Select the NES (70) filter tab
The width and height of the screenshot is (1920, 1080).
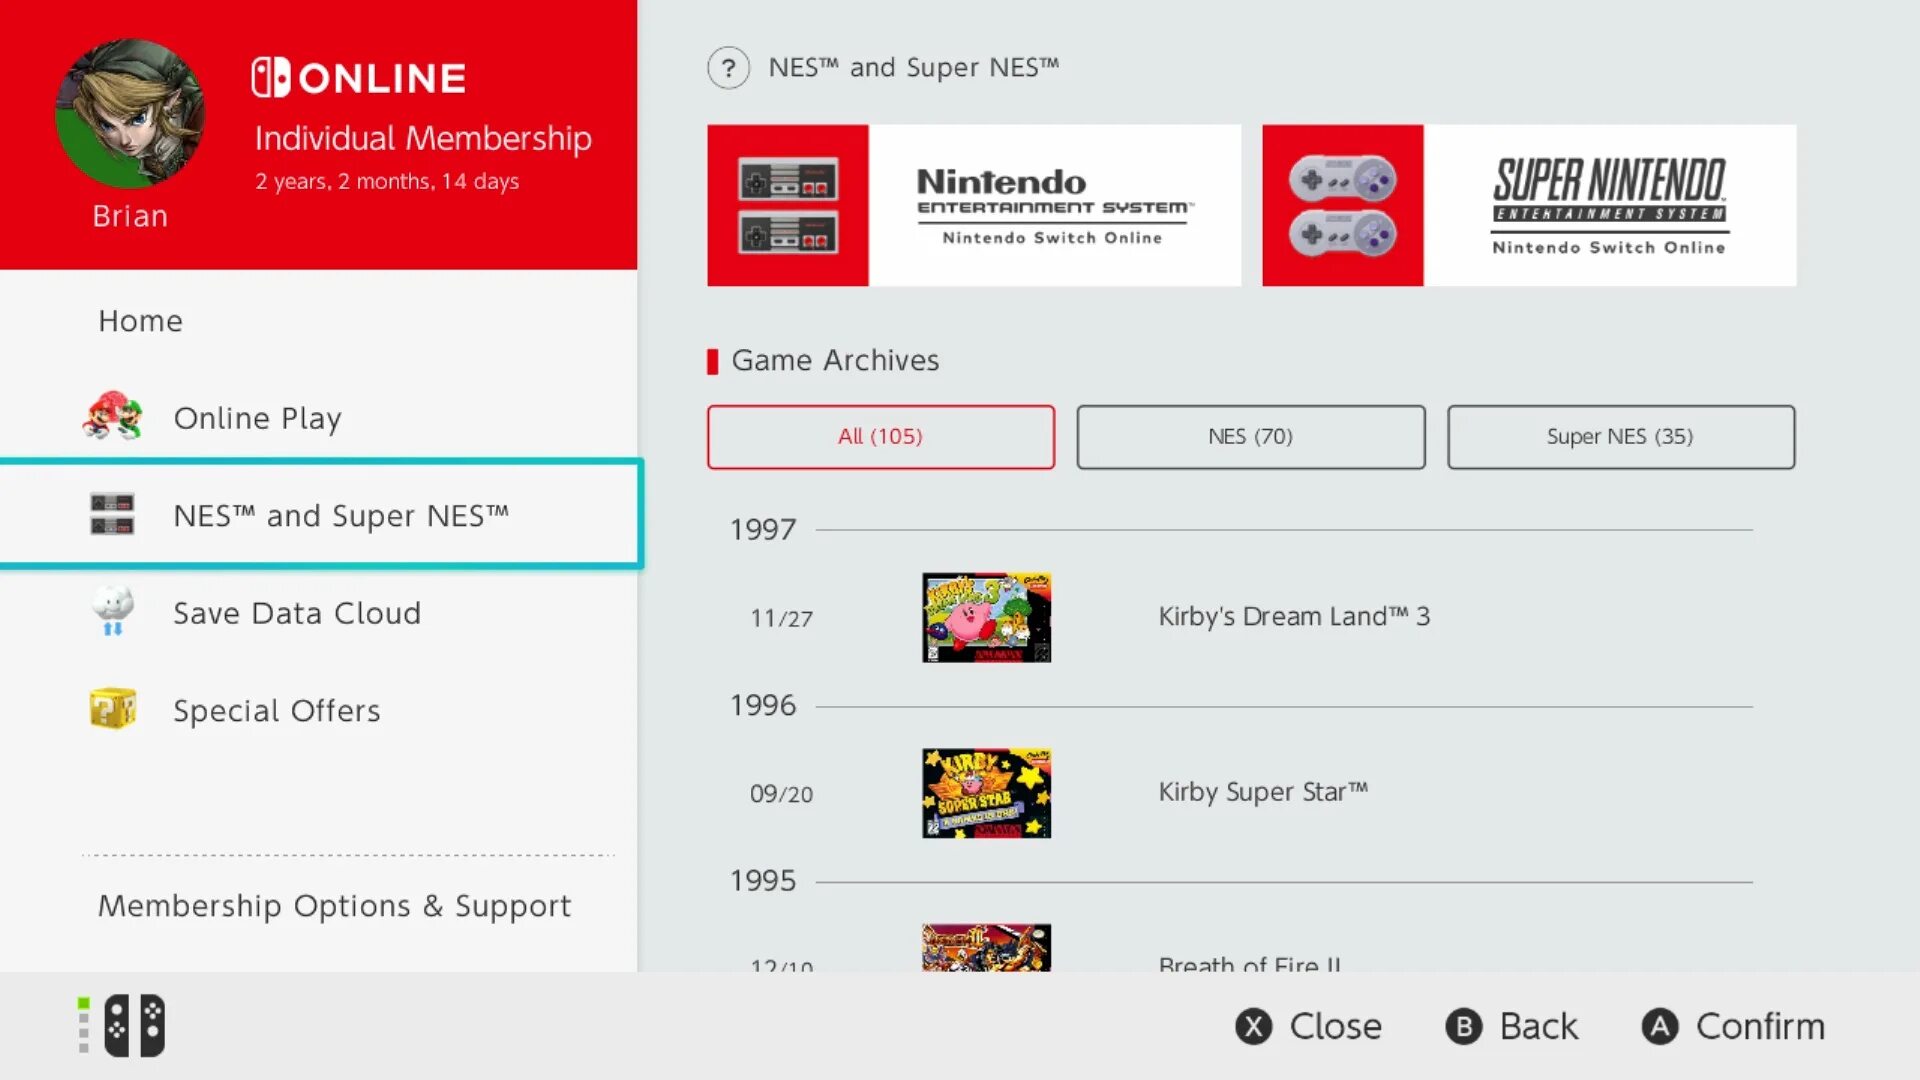(1250, 435)
